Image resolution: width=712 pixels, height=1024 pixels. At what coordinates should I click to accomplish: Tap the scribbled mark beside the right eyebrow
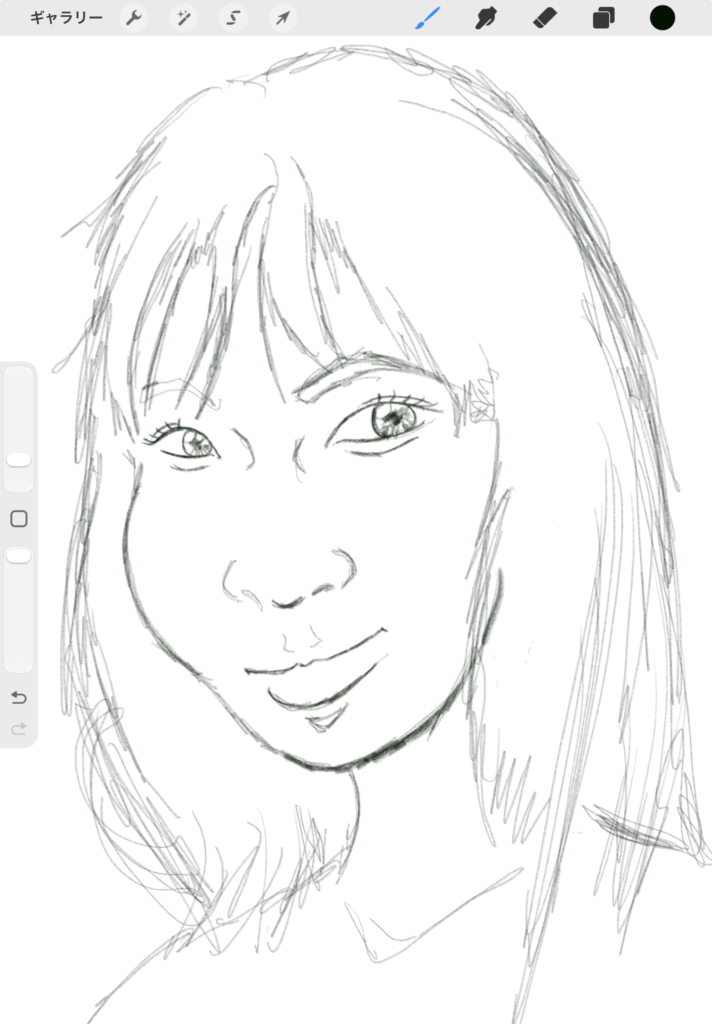481,407
